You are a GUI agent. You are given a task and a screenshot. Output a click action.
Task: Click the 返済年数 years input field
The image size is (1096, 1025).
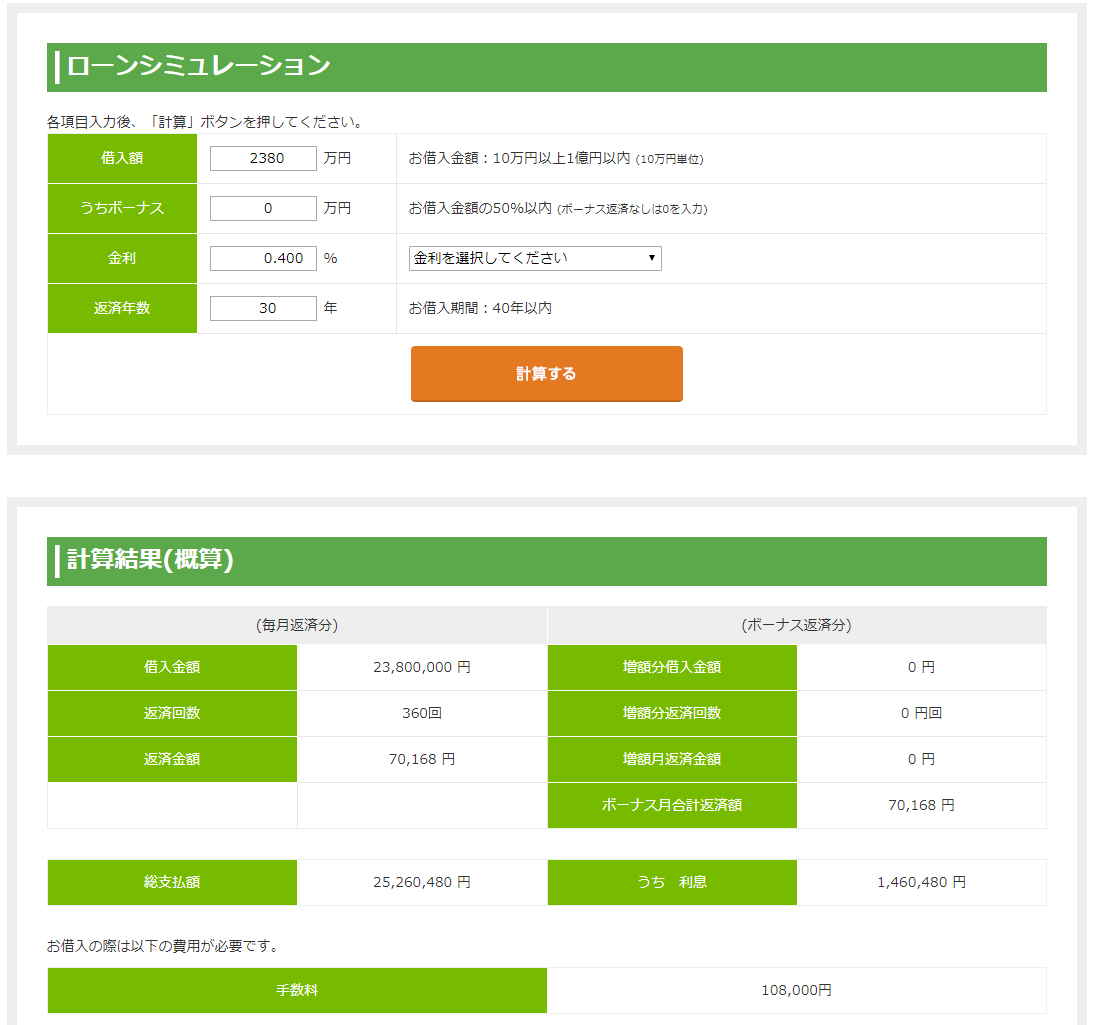(263, 308)
